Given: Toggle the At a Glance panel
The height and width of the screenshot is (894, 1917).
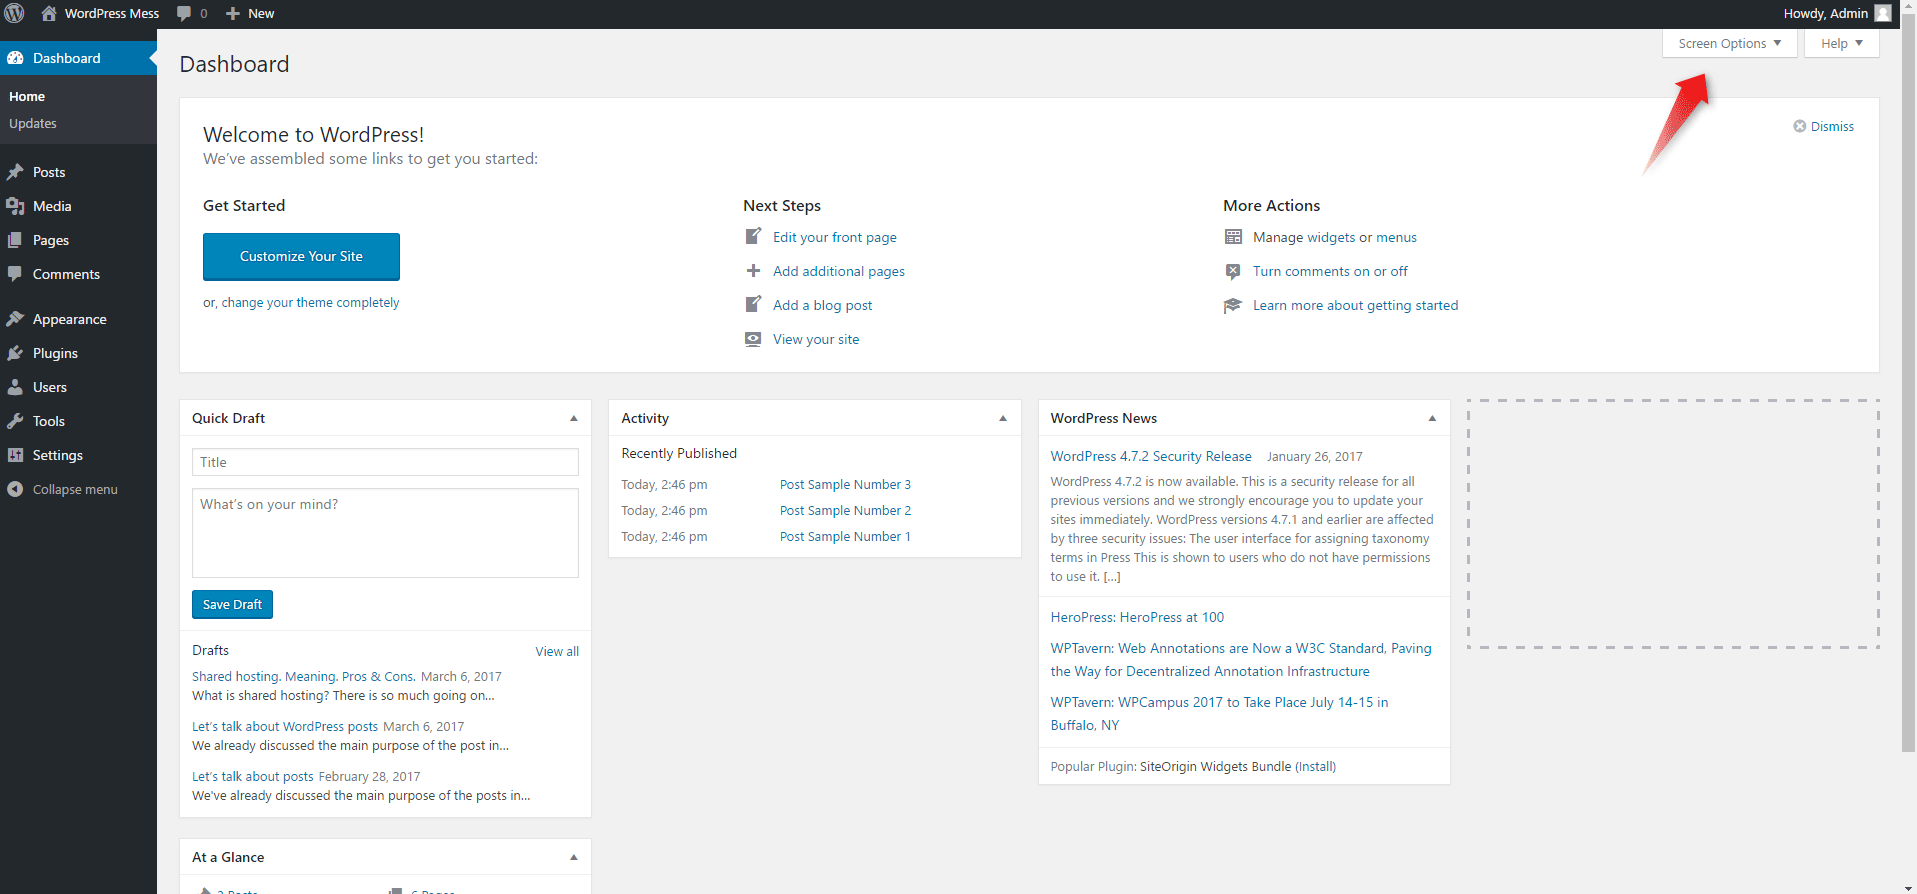Looking at the screenshot, I should point(573,858).
